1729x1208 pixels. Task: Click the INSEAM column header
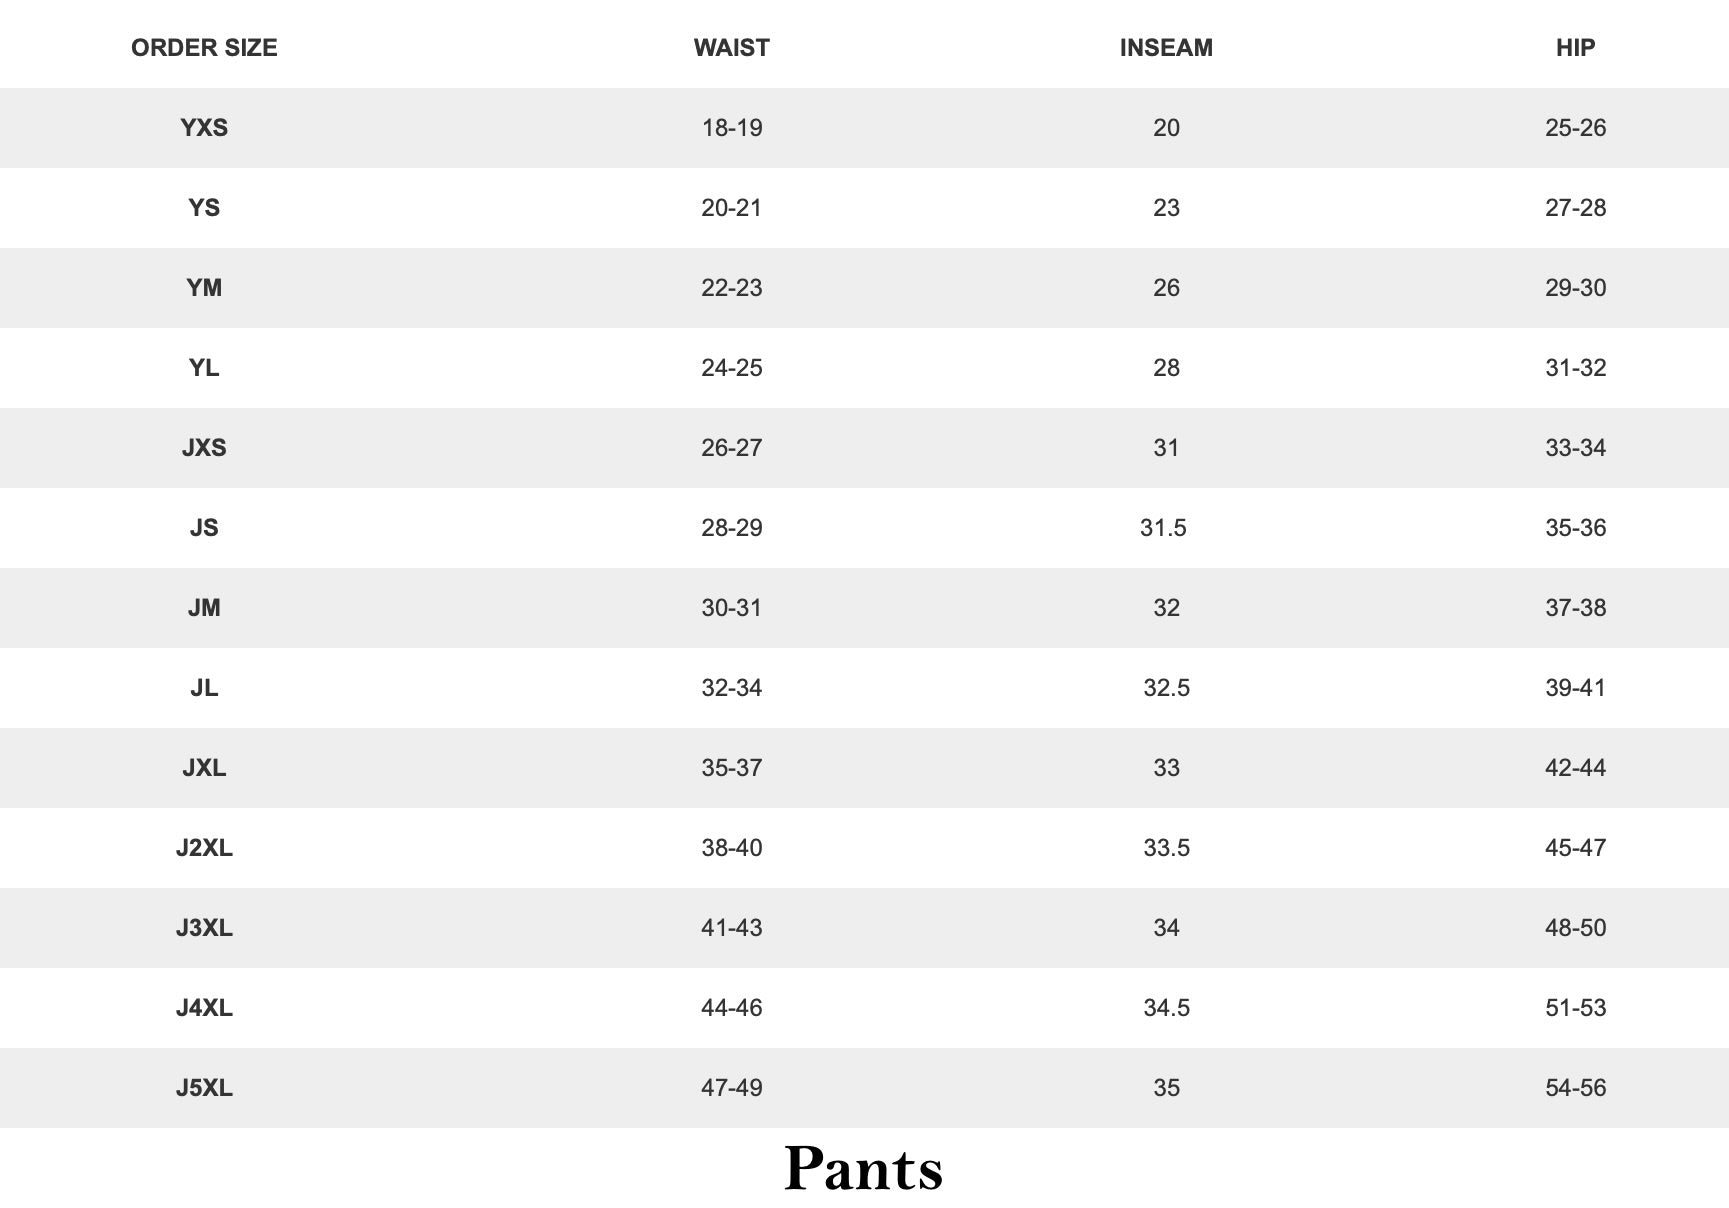(1166, 48)
